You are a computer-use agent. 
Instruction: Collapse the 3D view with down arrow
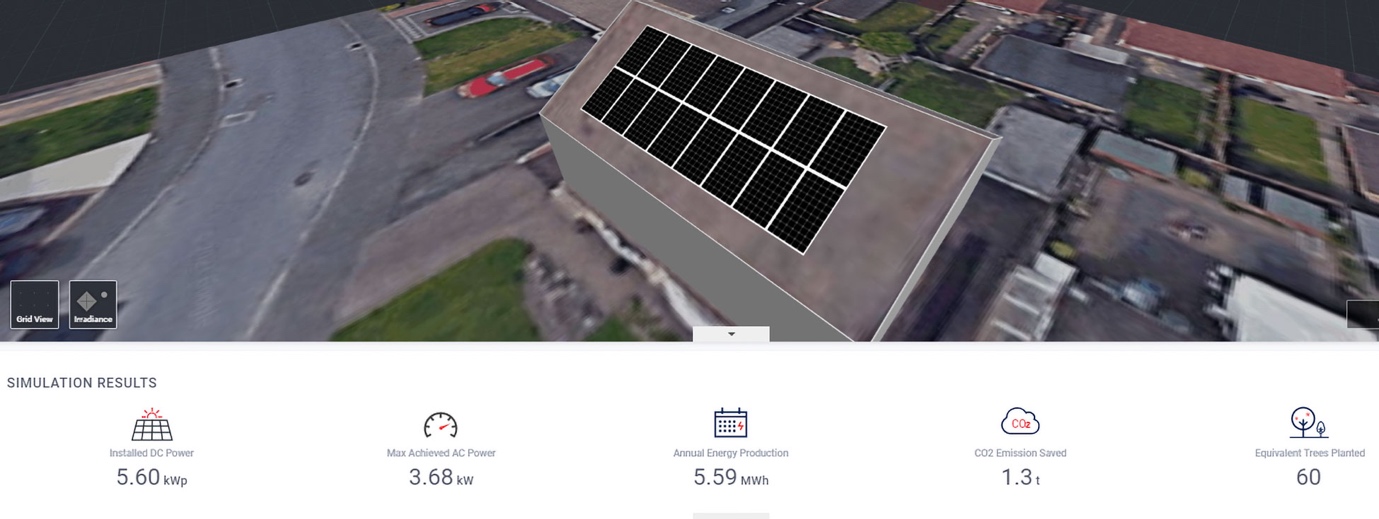[731, 334]
